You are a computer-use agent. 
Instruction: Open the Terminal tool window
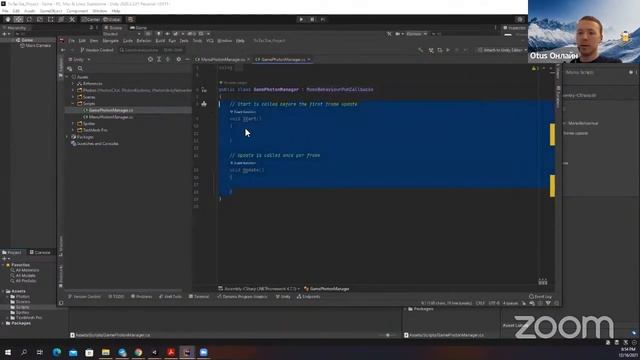[199, 297]
